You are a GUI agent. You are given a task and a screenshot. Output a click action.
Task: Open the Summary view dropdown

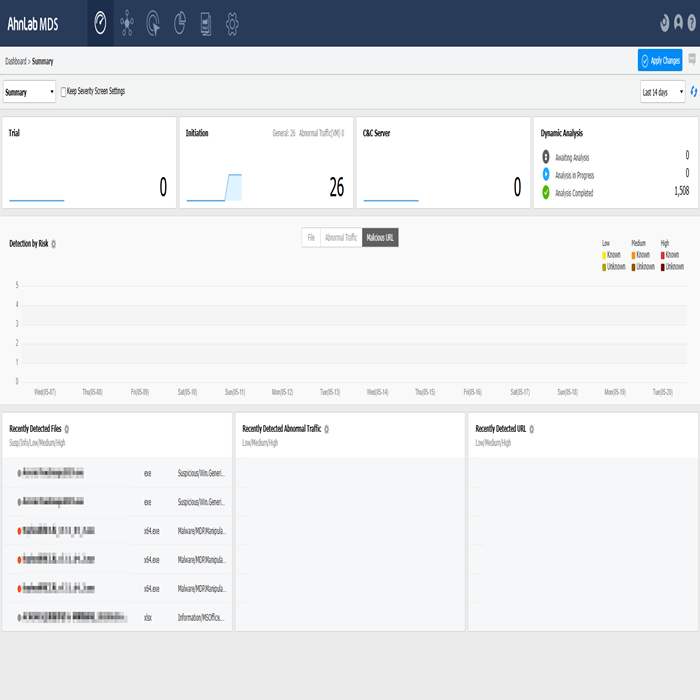click(29, 92)
